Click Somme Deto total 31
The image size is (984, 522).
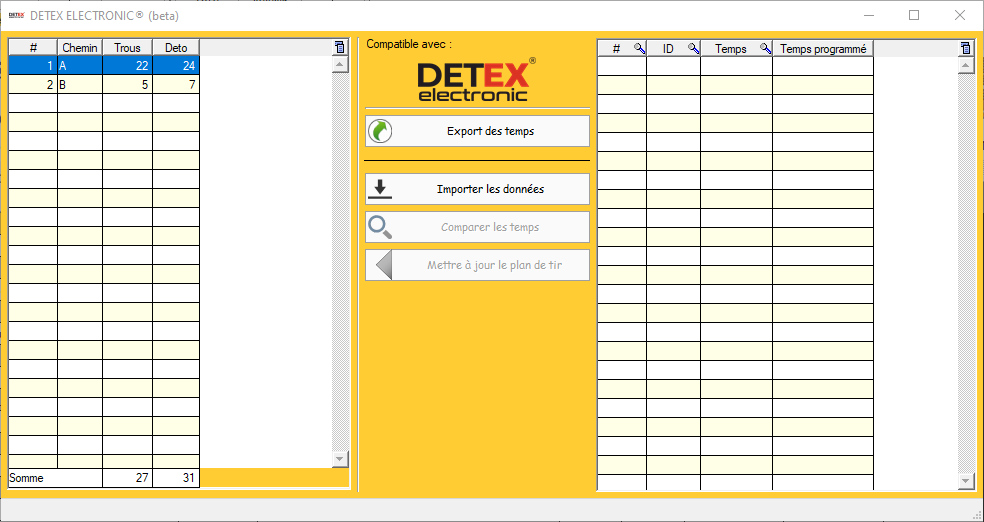click(x=176, y=478)
